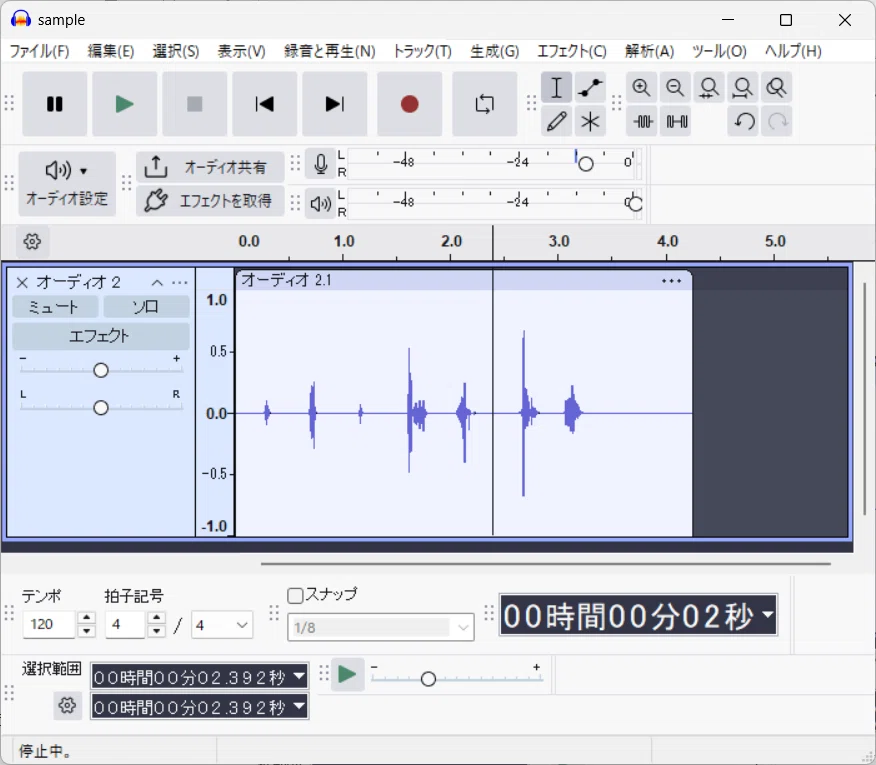The image size is (876, 765).
Task: Collapse the オーディオ 2 track chevron
Action: click(158, 283)
